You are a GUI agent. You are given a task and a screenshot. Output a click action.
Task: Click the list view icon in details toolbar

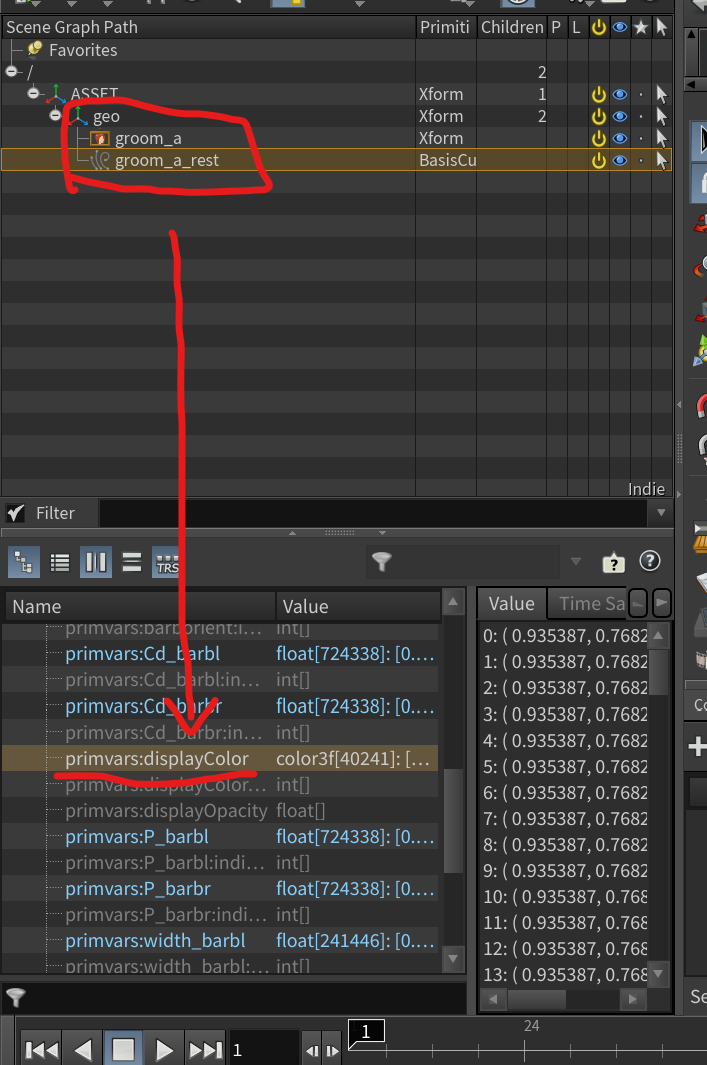coord(60,562)
